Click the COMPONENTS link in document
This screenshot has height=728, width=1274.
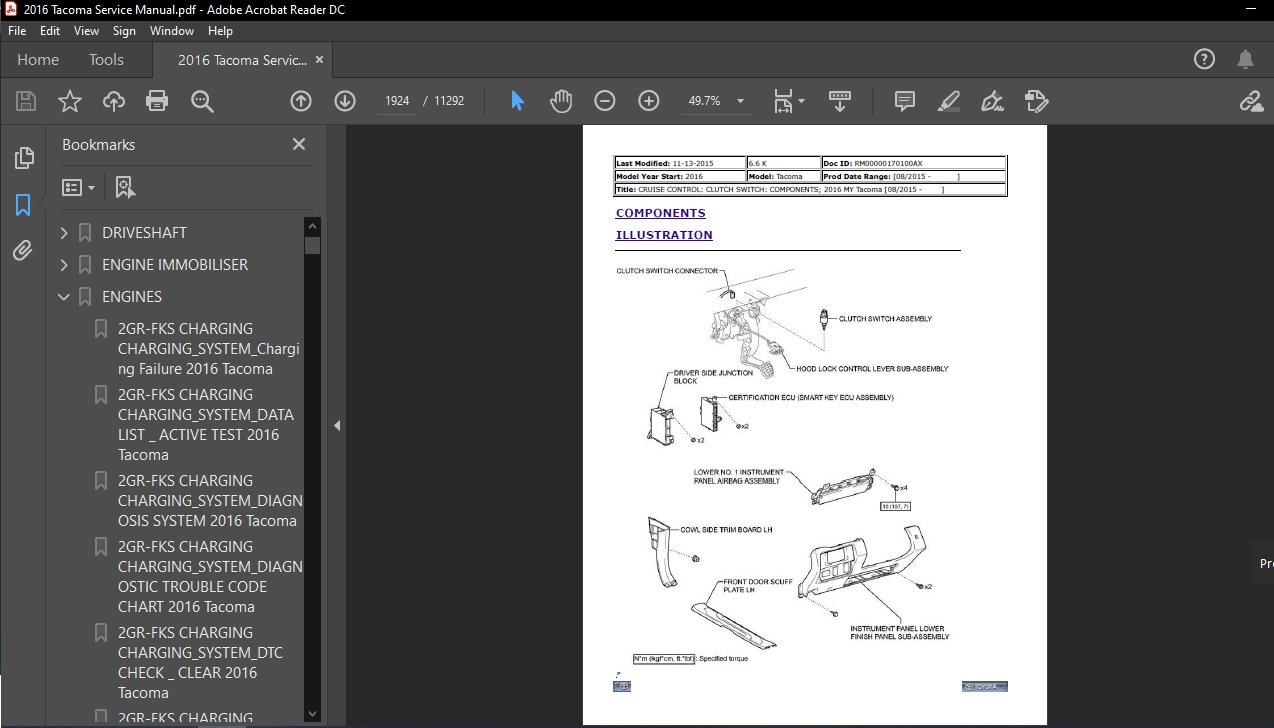pyautogui.click(x=660, y=213)
